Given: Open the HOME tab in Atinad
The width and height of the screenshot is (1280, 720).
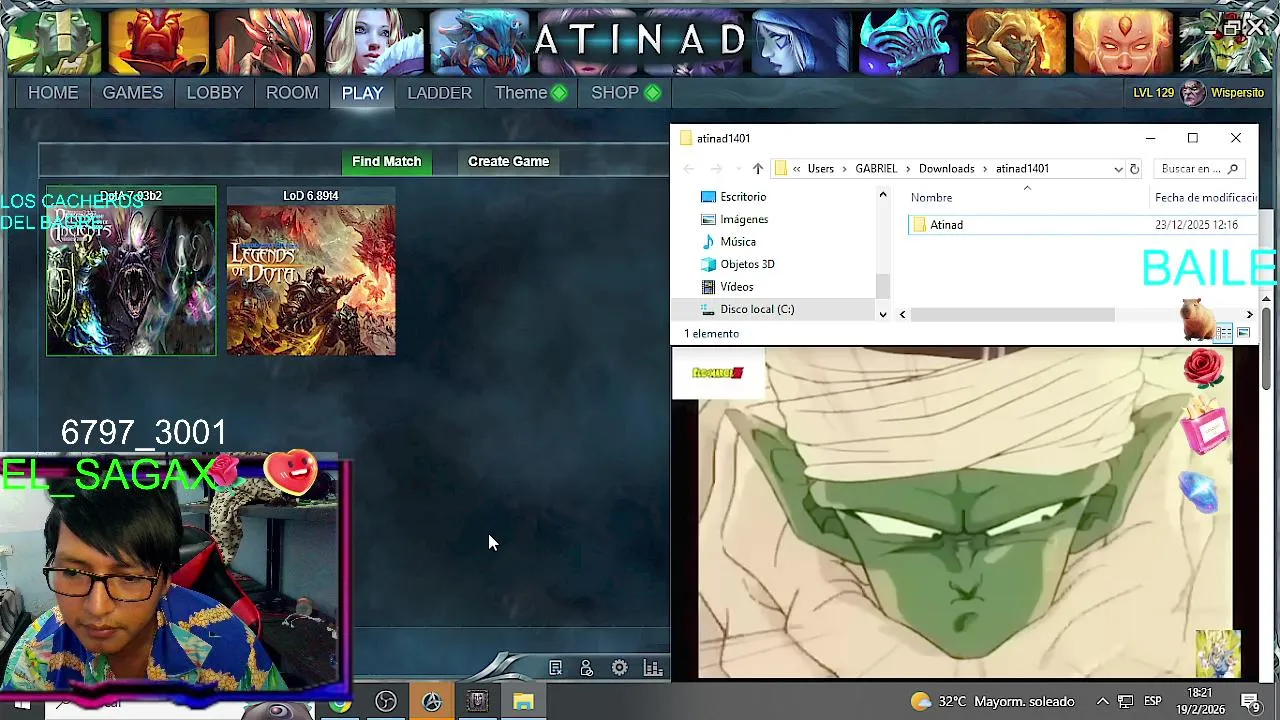Looking at the screenshot, I should click(x=53, y=93).
